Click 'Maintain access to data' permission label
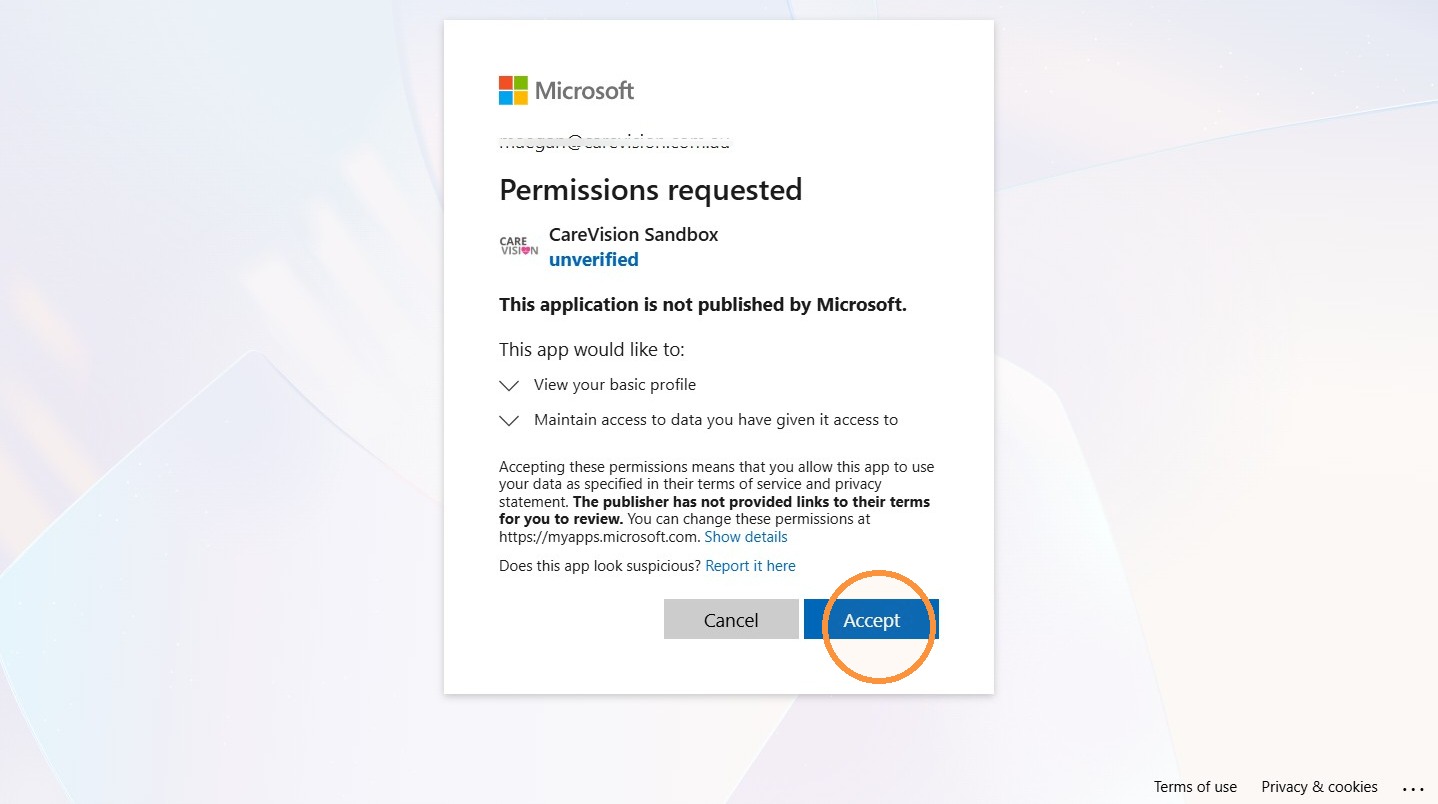Viewport: 1438px width, 804px height. click(716, 420)
